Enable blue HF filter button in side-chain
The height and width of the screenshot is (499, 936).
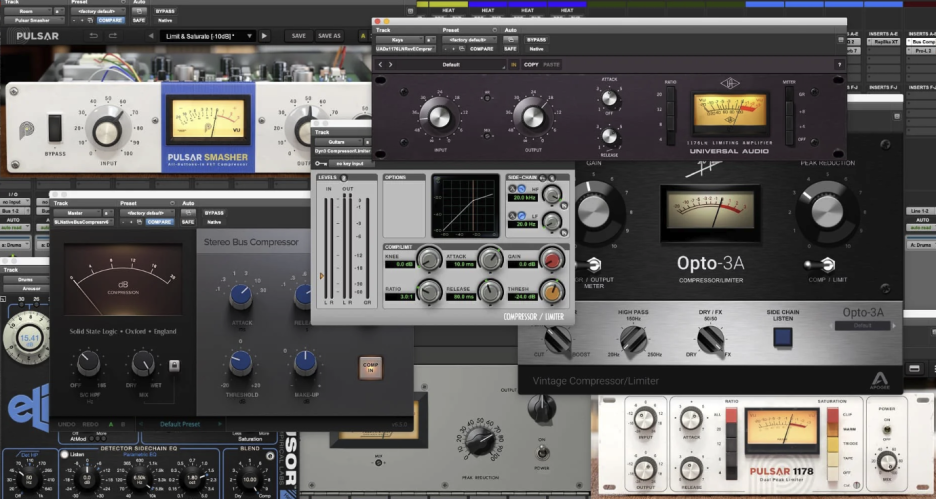click(521, 190)
